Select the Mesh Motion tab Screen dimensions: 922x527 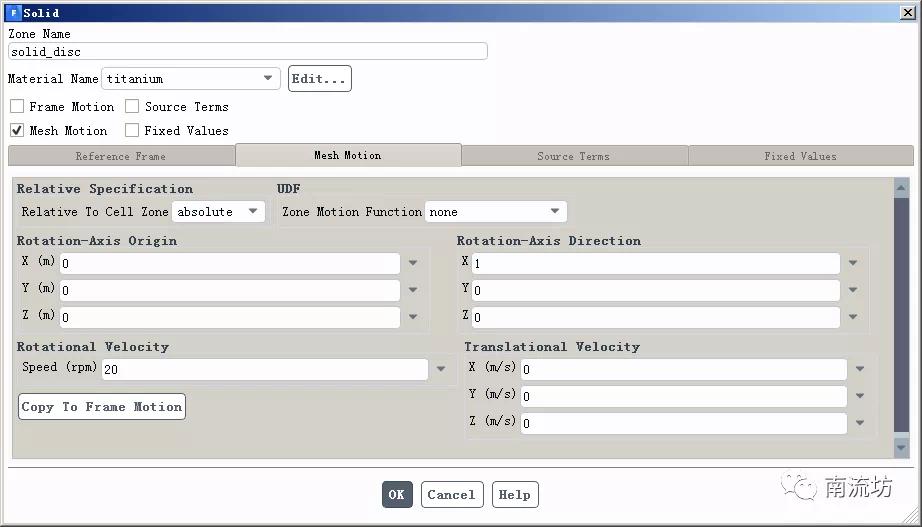pyautogui.click(x=348, y=155)
